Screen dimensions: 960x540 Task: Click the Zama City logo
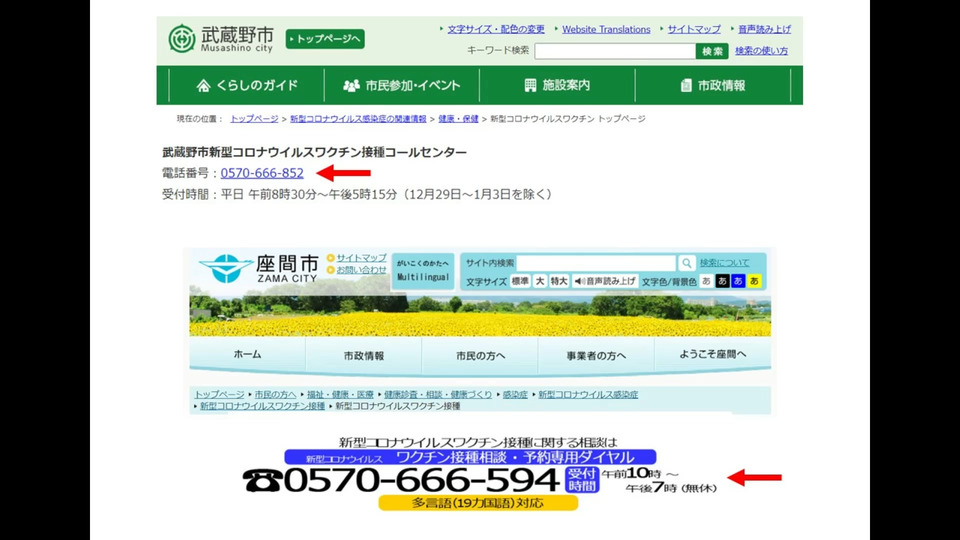click(258, 268)
